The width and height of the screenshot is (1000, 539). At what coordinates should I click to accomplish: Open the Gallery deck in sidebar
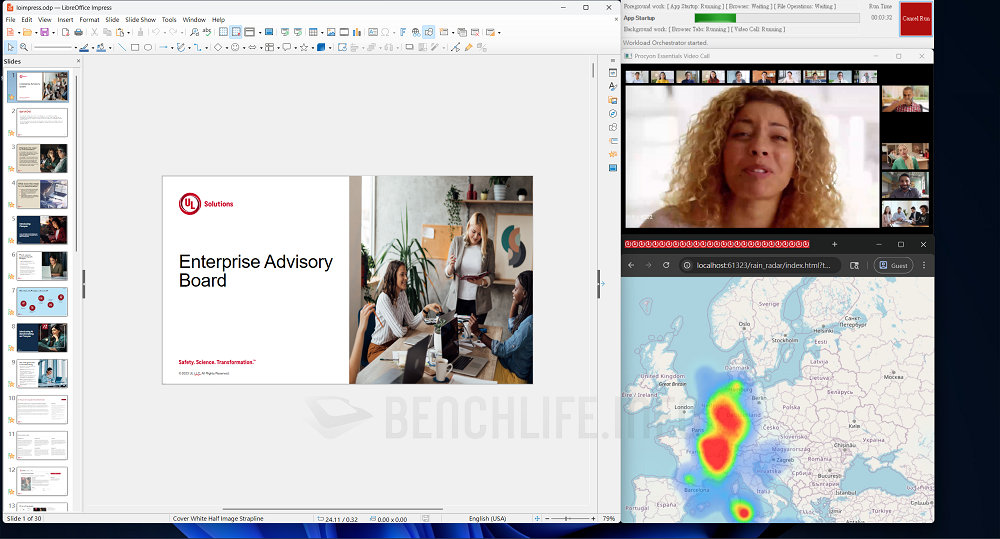click(x=613, y=100)
